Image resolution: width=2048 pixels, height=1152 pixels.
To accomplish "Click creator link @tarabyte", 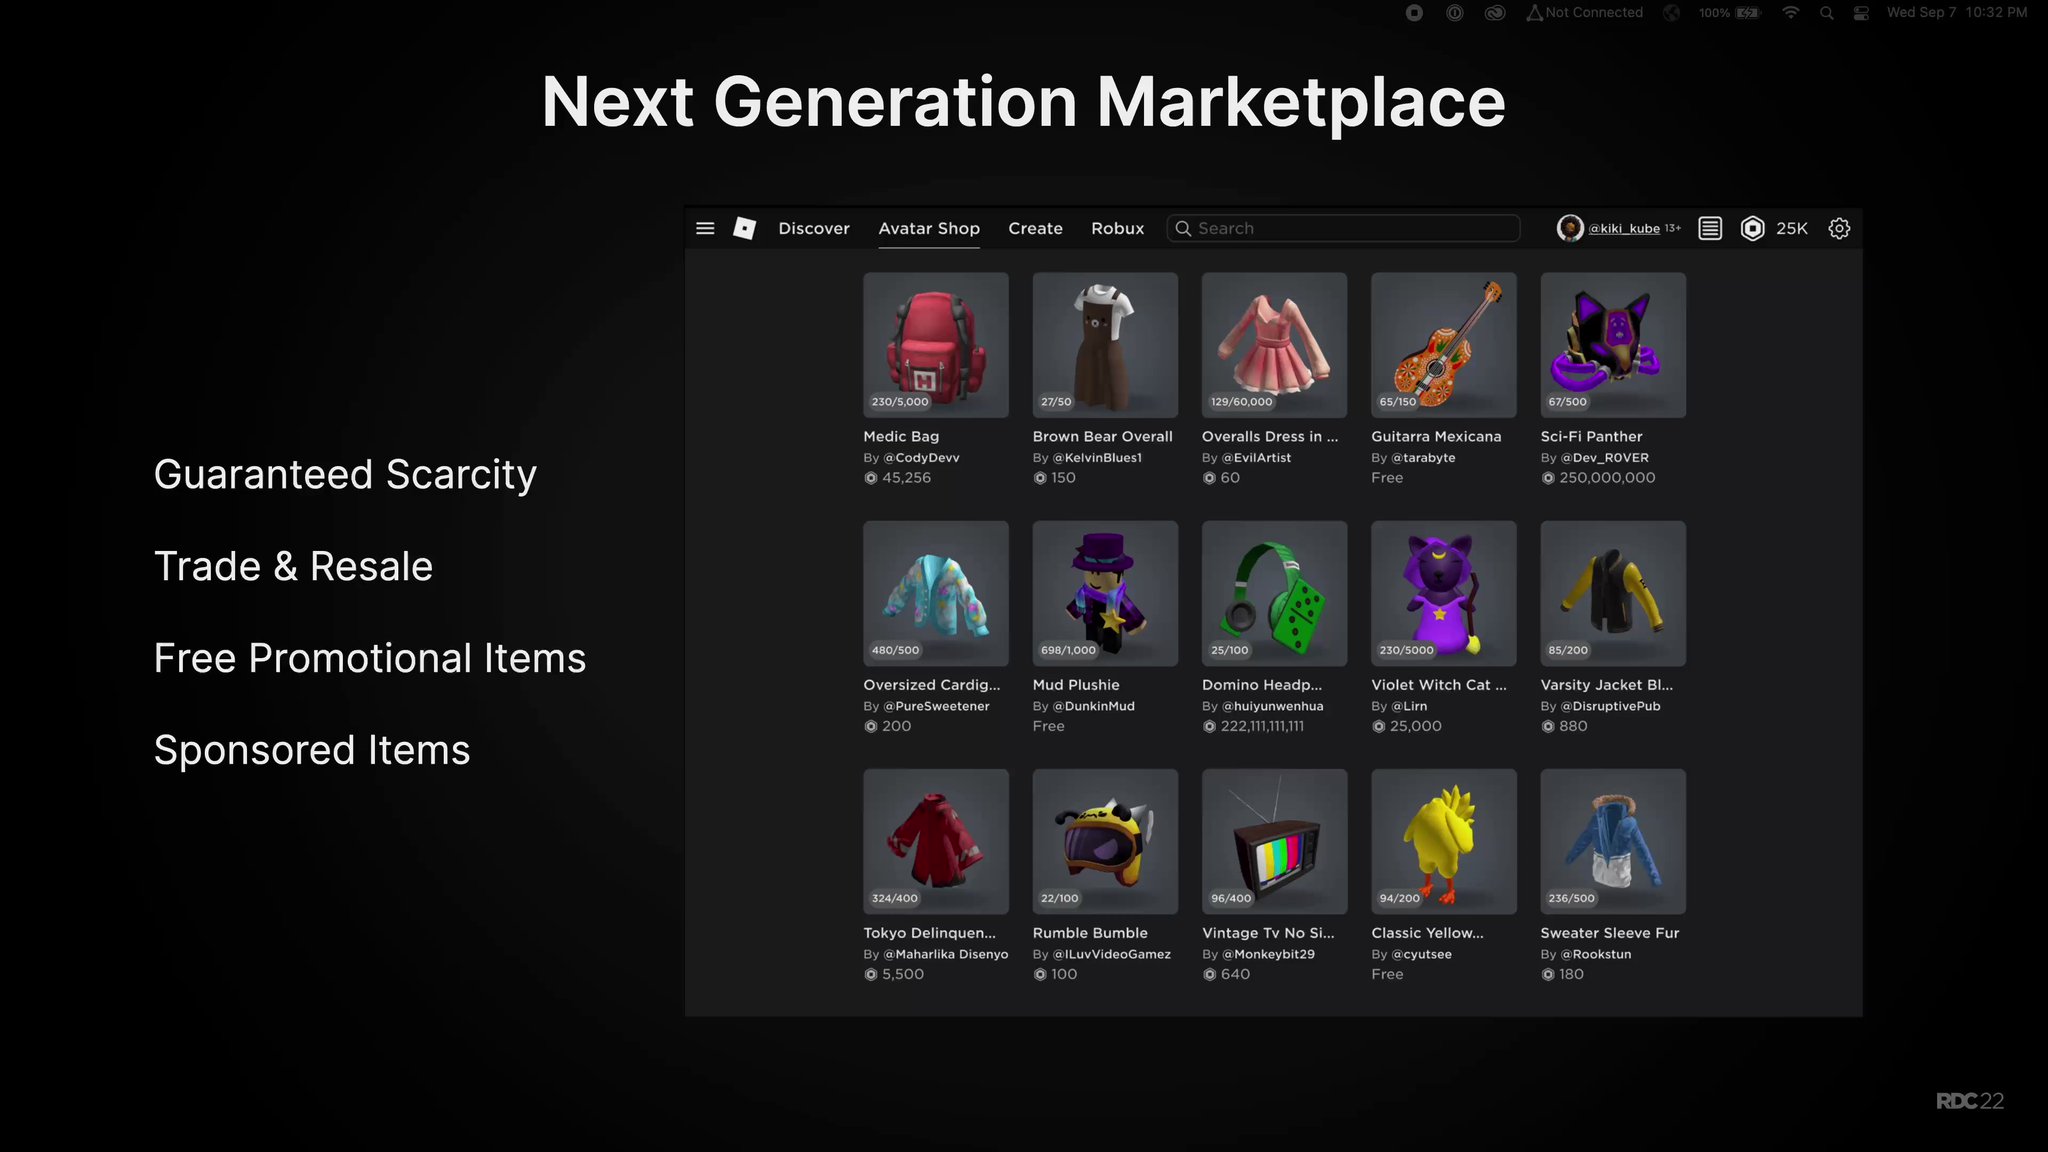I will (x=1423, y=457).
